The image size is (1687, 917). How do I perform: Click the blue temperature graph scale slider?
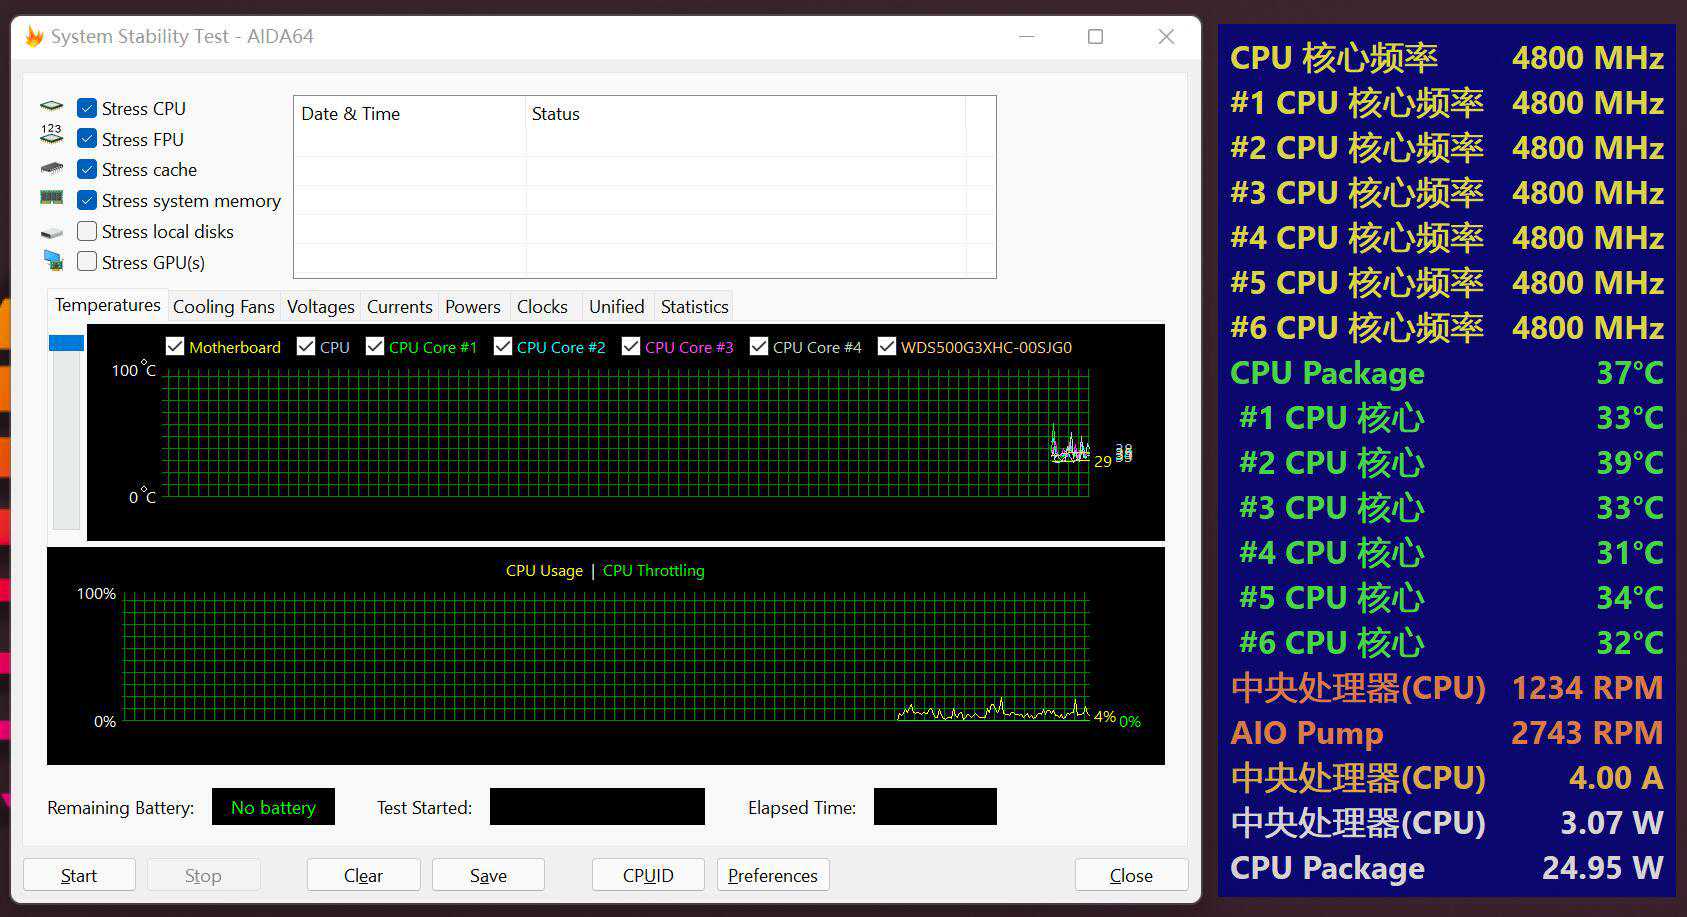[x=66, y=343]
